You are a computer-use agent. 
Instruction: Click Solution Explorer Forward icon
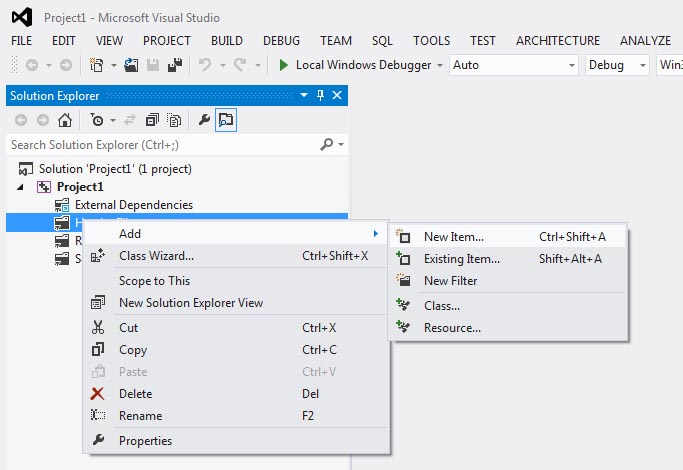click(43, 120)
